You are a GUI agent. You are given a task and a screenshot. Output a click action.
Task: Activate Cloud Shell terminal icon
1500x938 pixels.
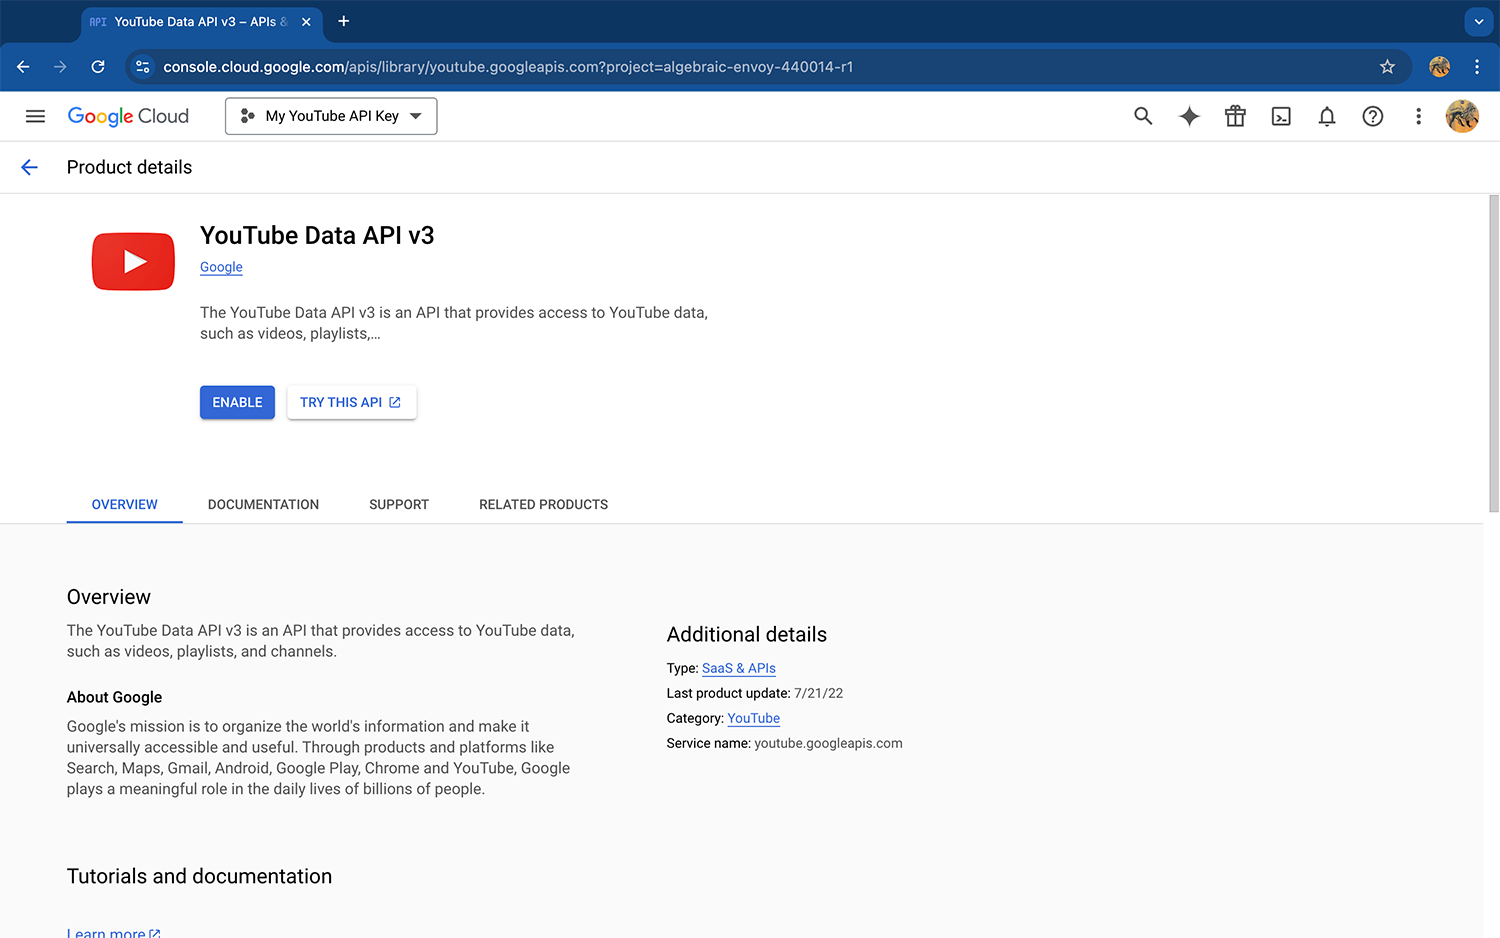point(1281,116)
